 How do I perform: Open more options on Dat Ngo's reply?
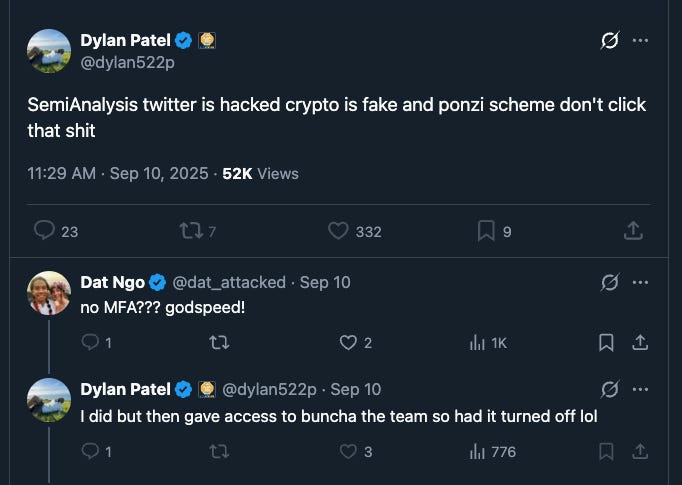(x=641, y=282)
